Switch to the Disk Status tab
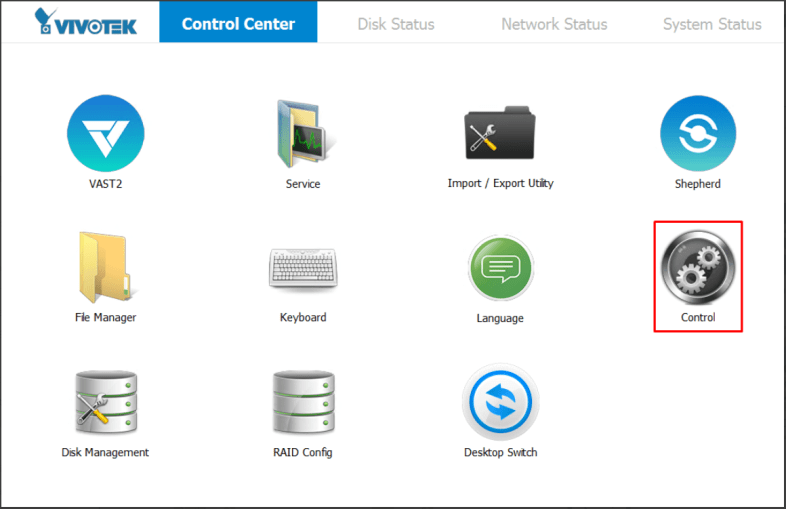Viewport: 786px width, 509px height. coord(396,24)
